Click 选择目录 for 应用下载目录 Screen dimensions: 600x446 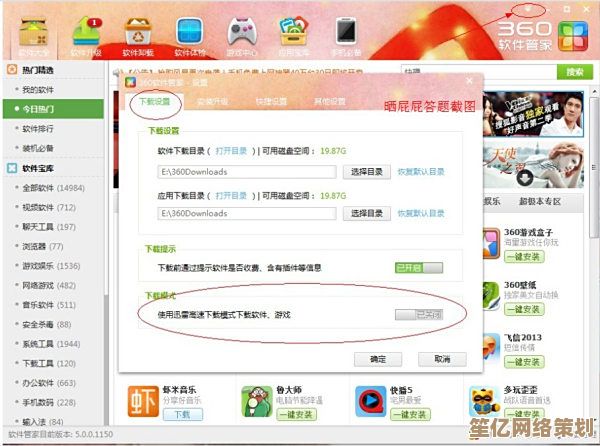(x=367, y=213)
